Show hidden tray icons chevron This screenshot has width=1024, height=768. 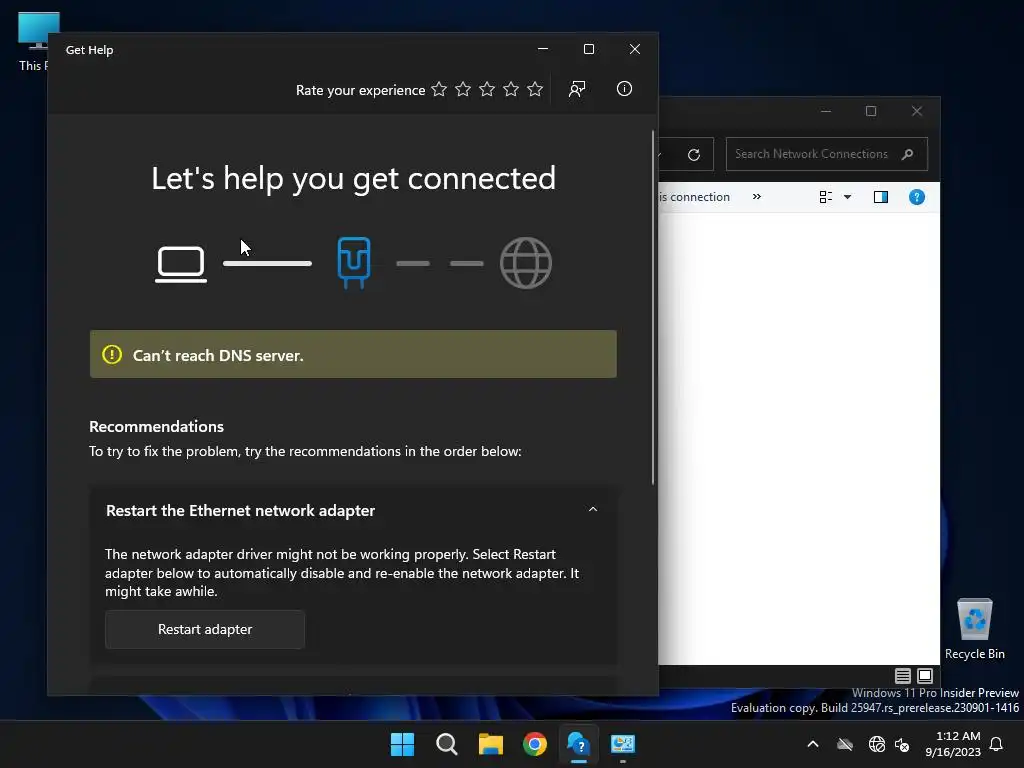(x=813, y=744)
